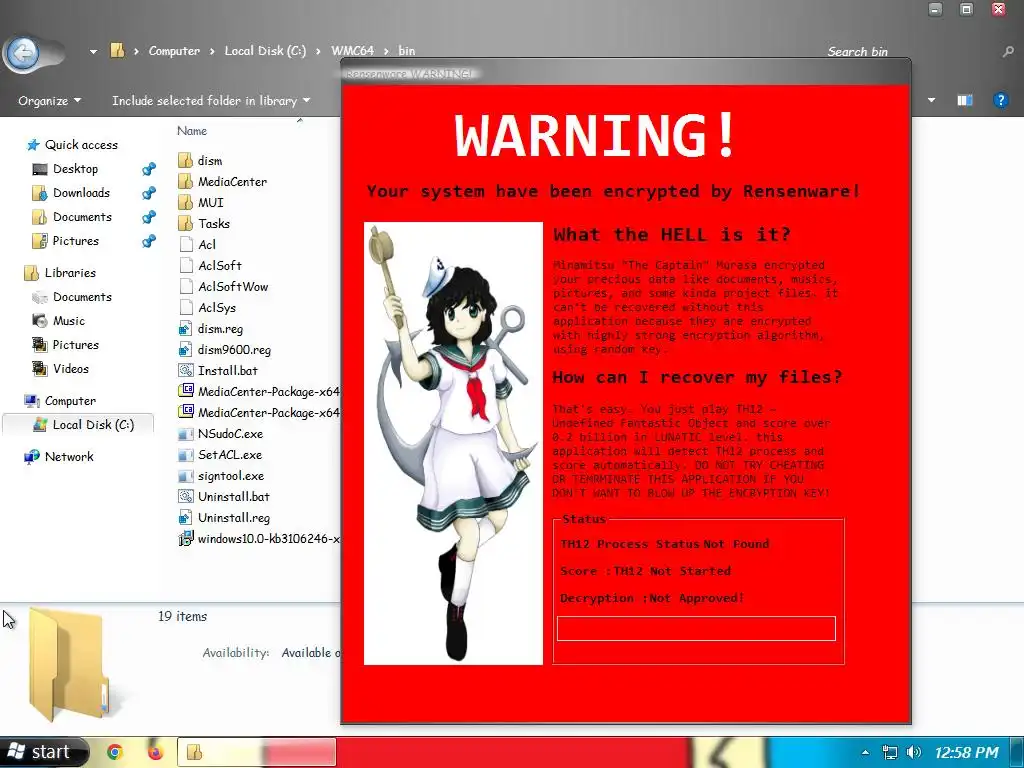Launch Firefox from the taskbar
Image resolution: width=1024 pixels, height=768 pixels.
[x=155, y=752]
